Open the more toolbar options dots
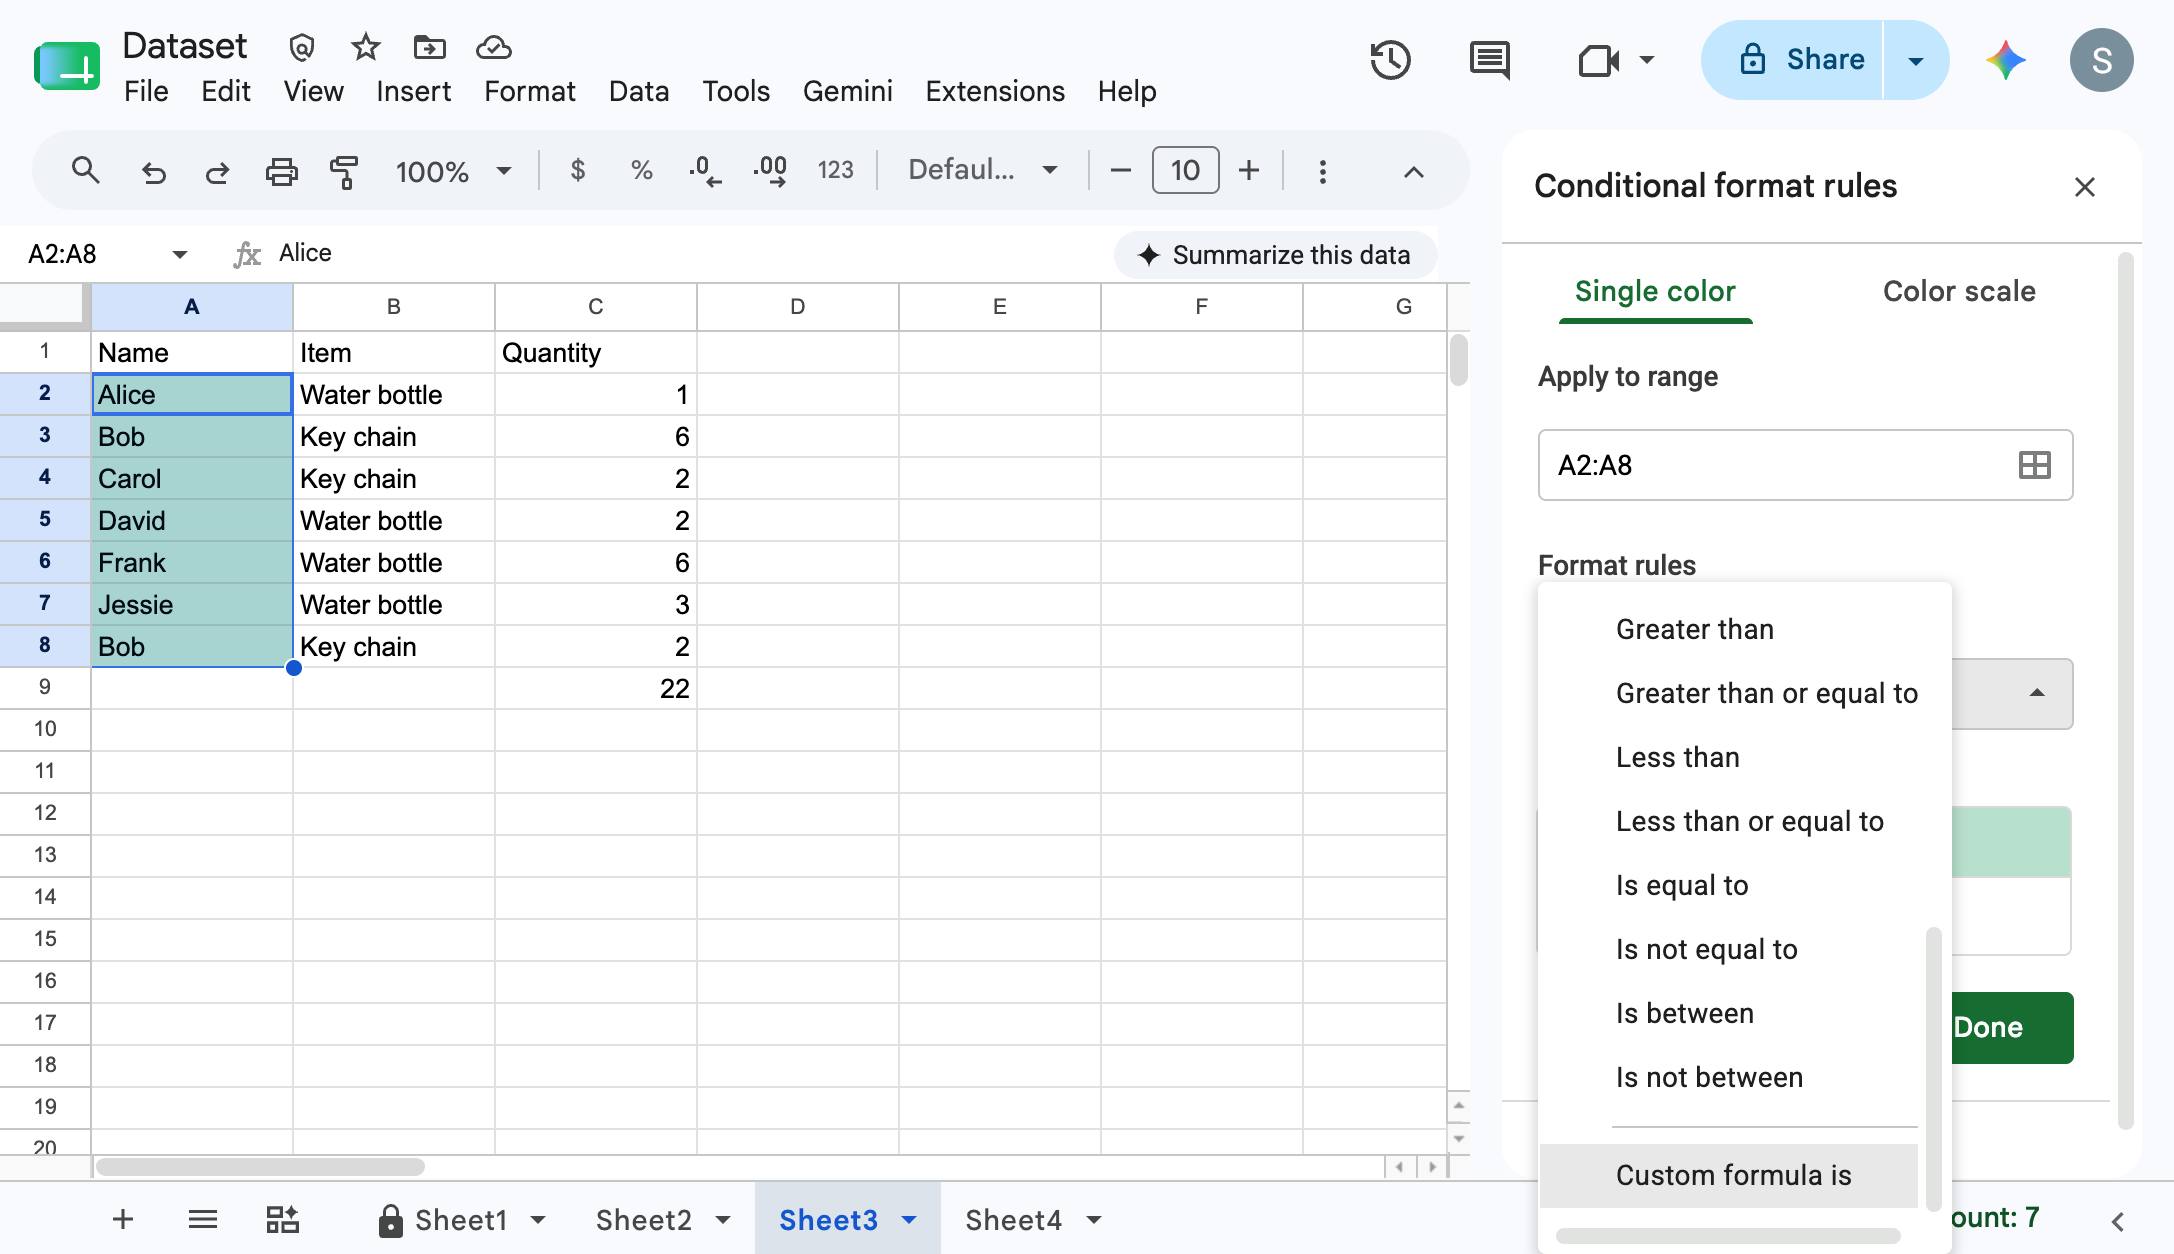The height and width of the screenshot is (1254, 2174). (1322, 172)
